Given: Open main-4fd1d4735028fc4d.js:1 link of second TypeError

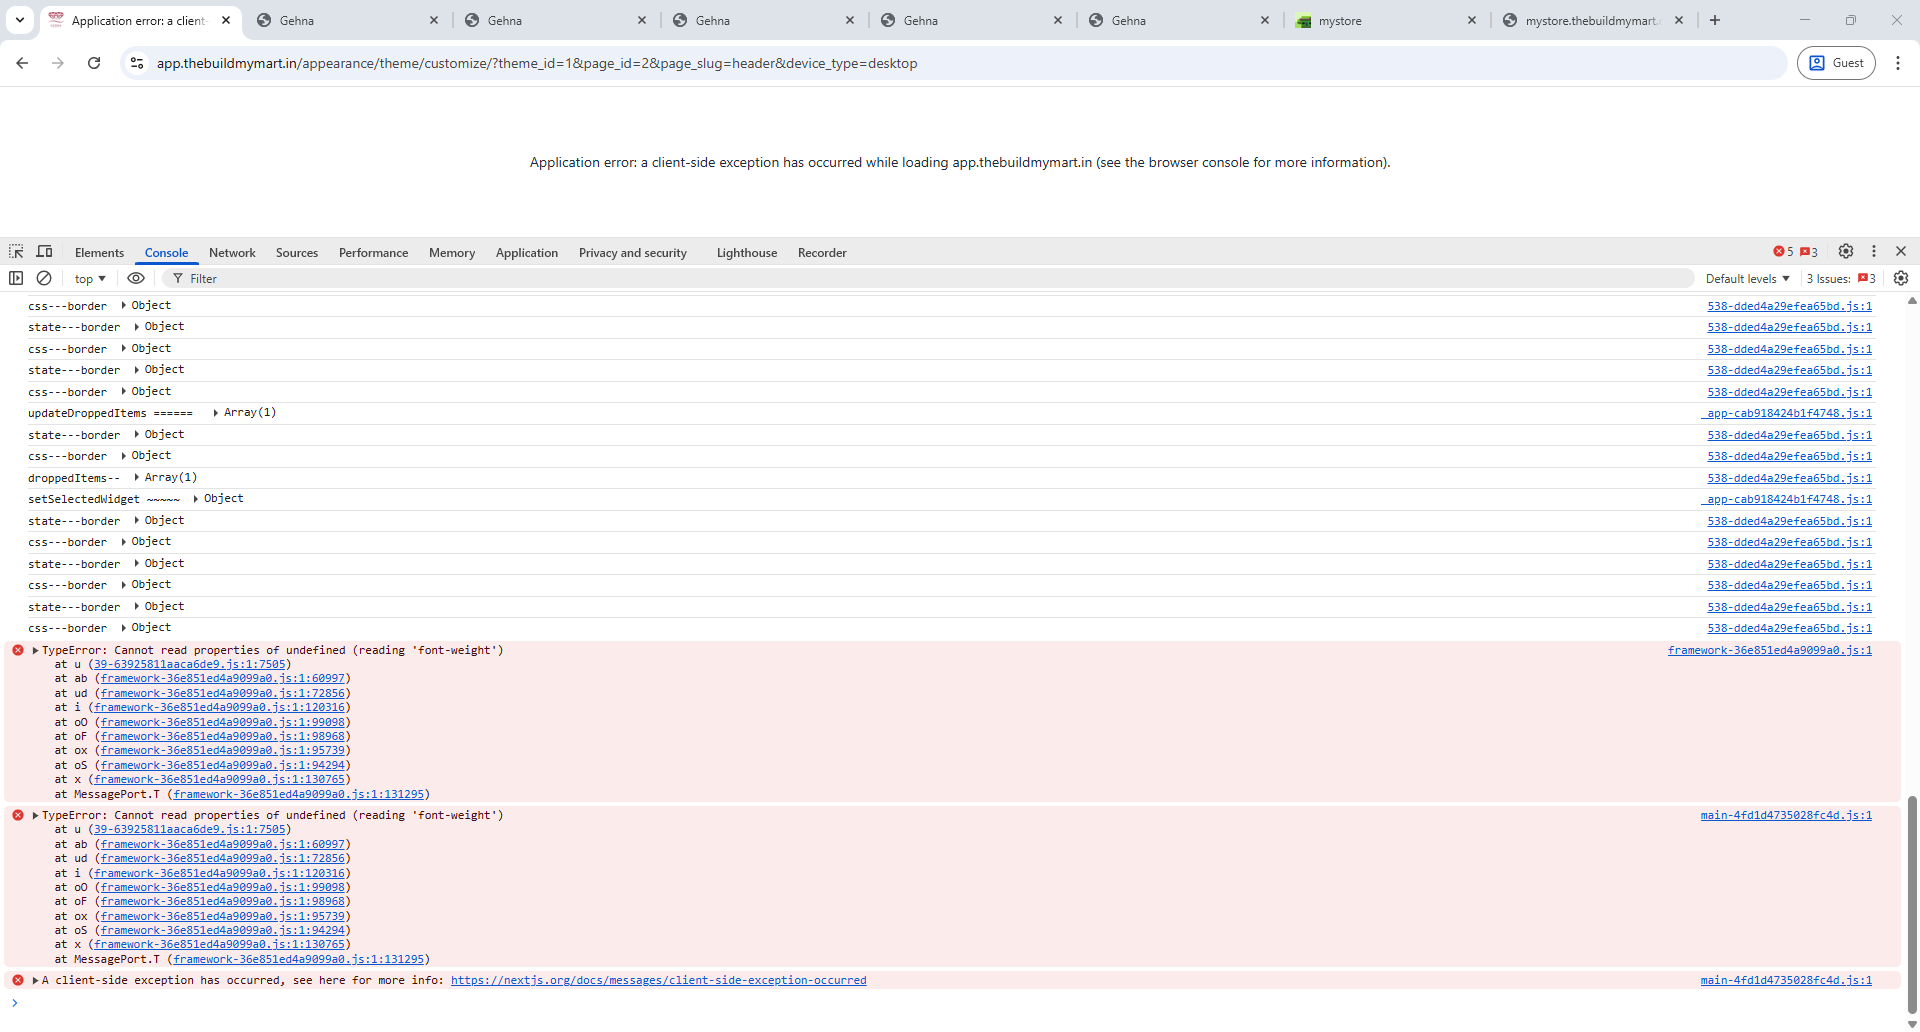Looking at the screenshot, I should (1786, 816).
